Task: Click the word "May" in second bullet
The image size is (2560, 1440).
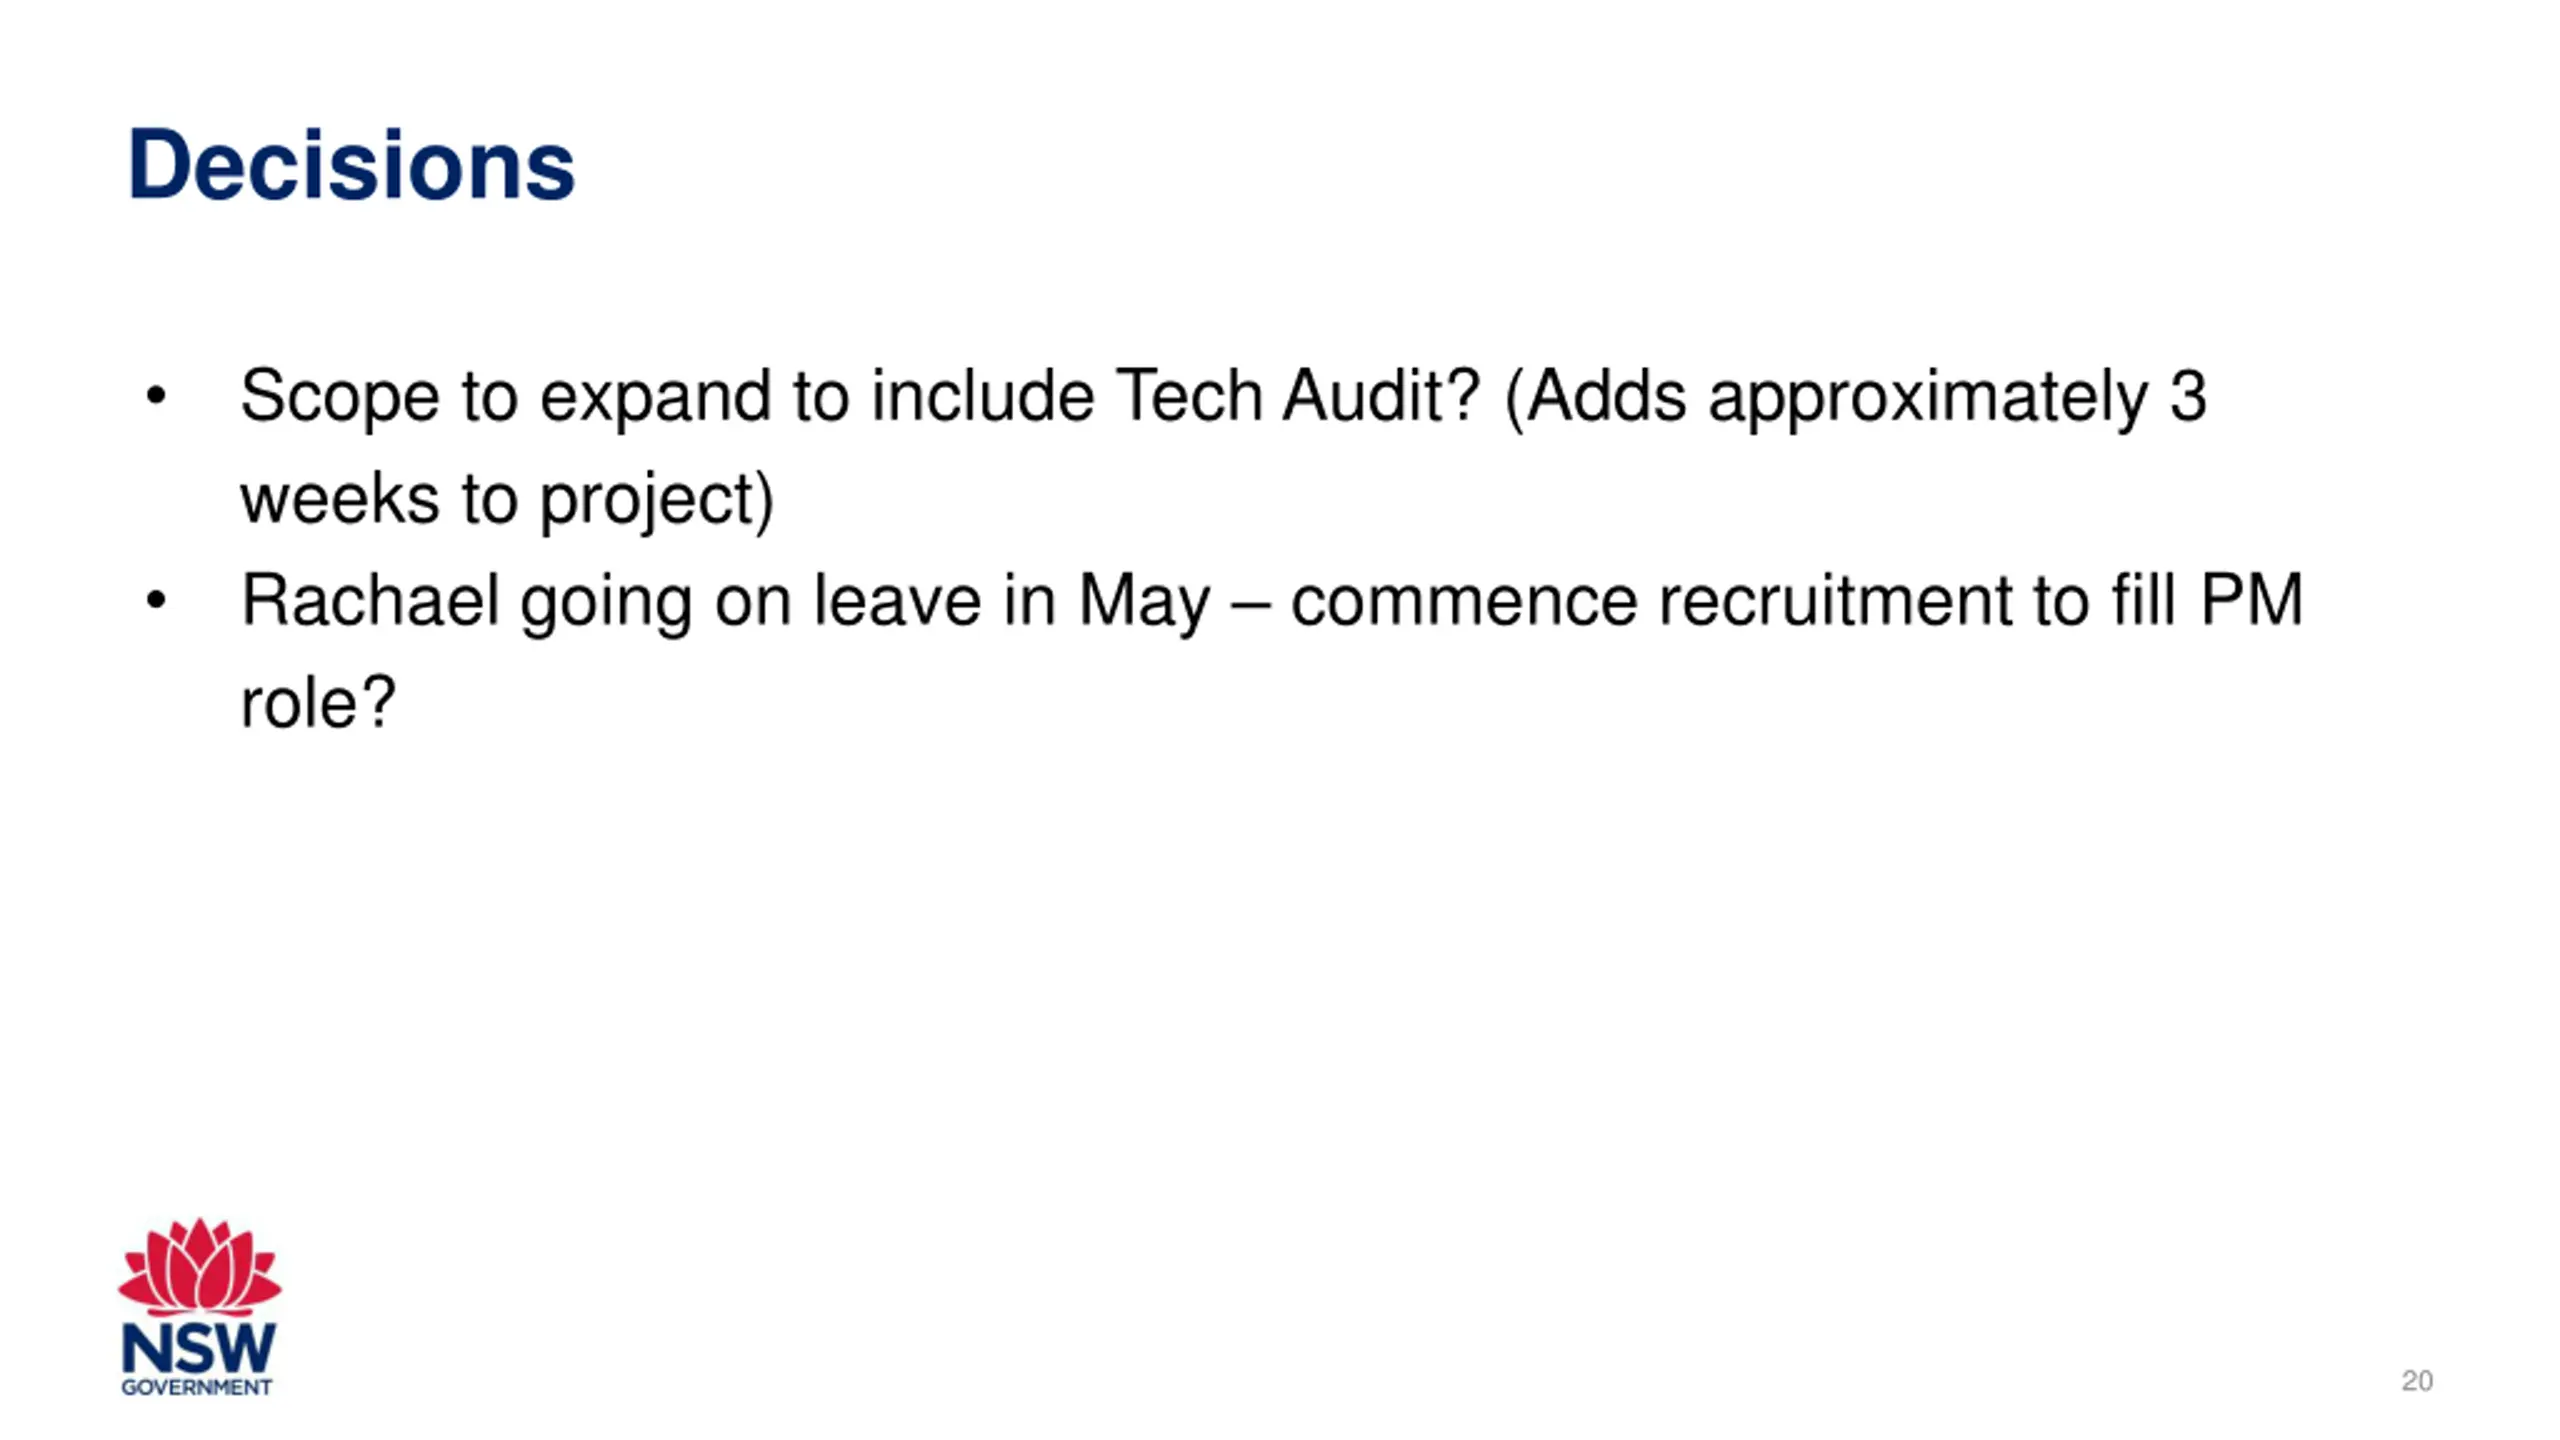Action: 1144,603
